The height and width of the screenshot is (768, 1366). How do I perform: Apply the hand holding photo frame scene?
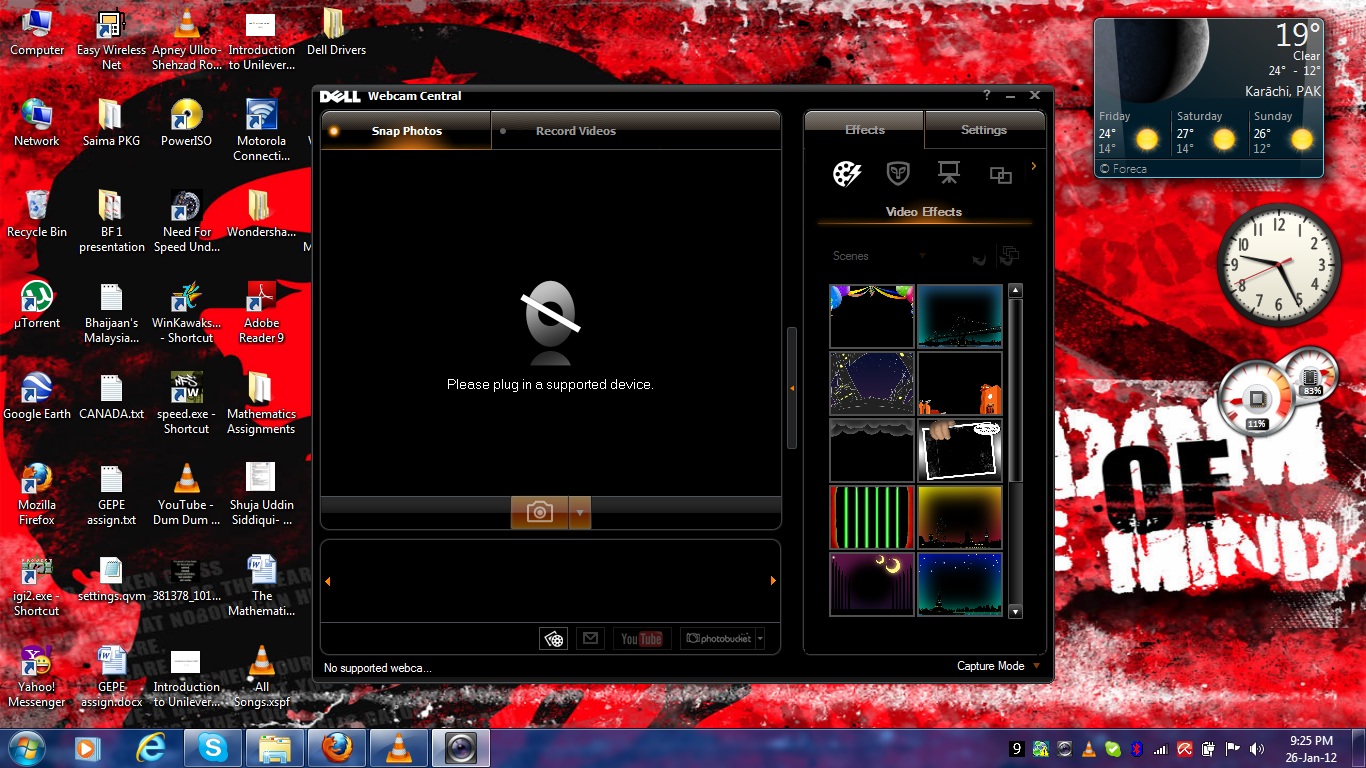(x=960, y=450)
